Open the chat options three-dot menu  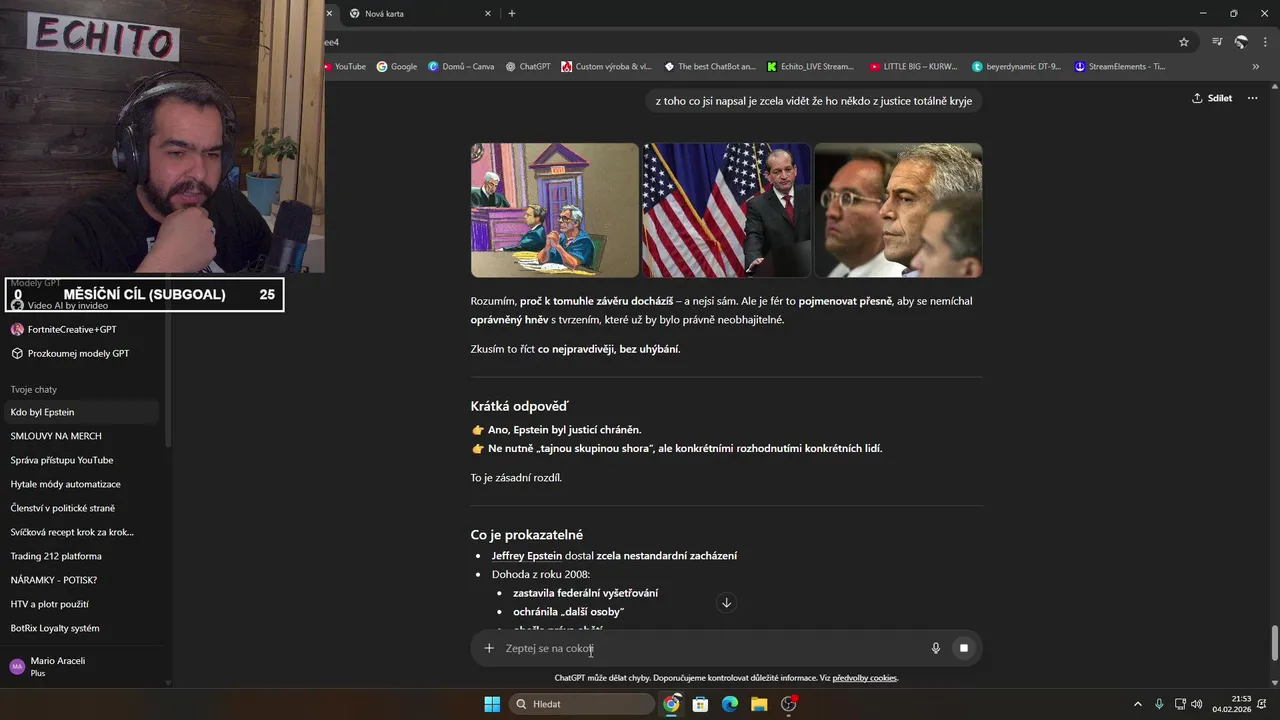point(1252,98)
